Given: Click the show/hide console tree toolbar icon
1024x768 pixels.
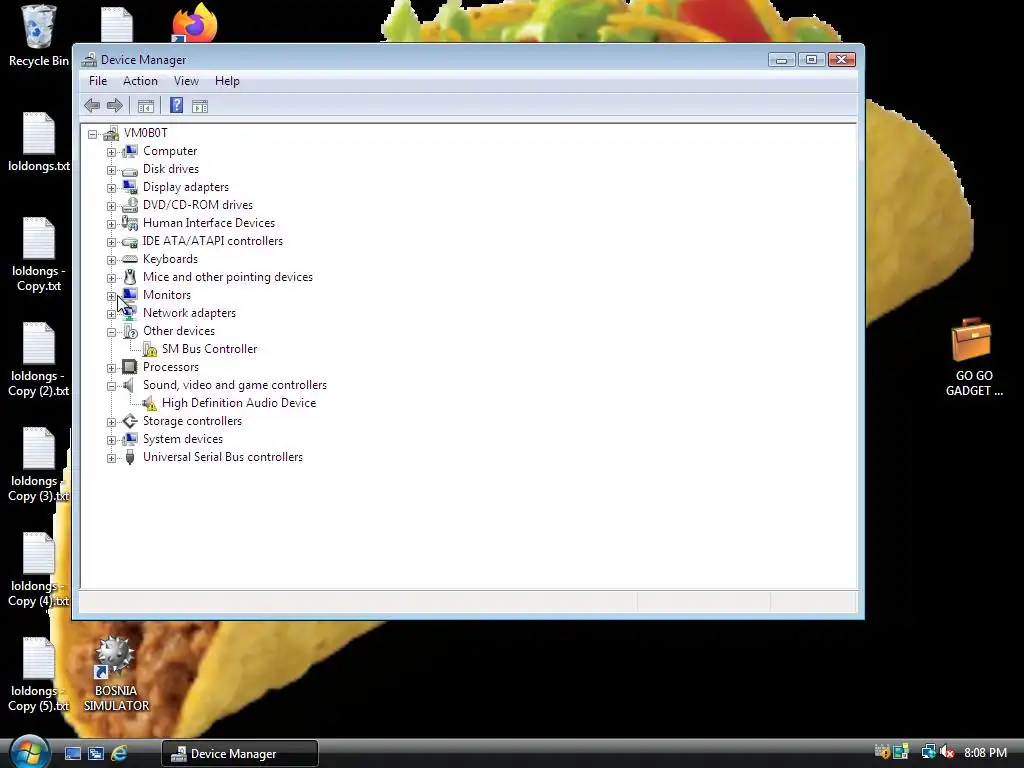Looking at the screenshot, I should pos(146,106).
